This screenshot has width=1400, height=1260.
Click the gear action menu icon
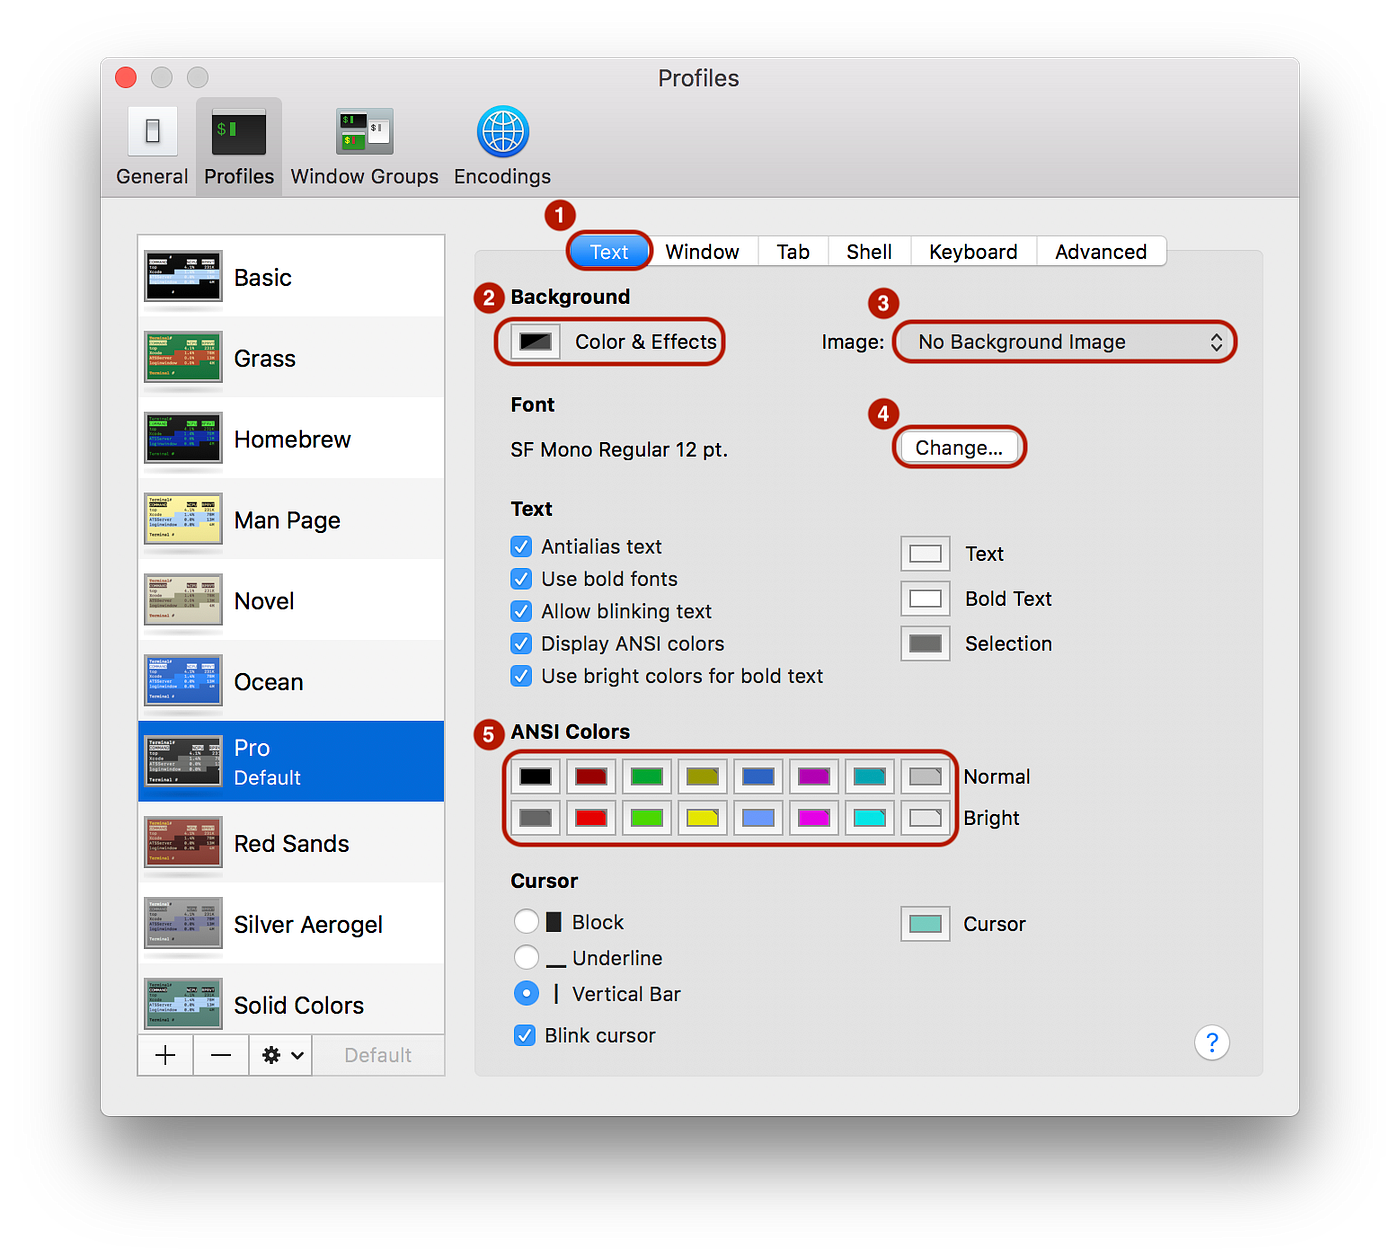(279, 1055)
